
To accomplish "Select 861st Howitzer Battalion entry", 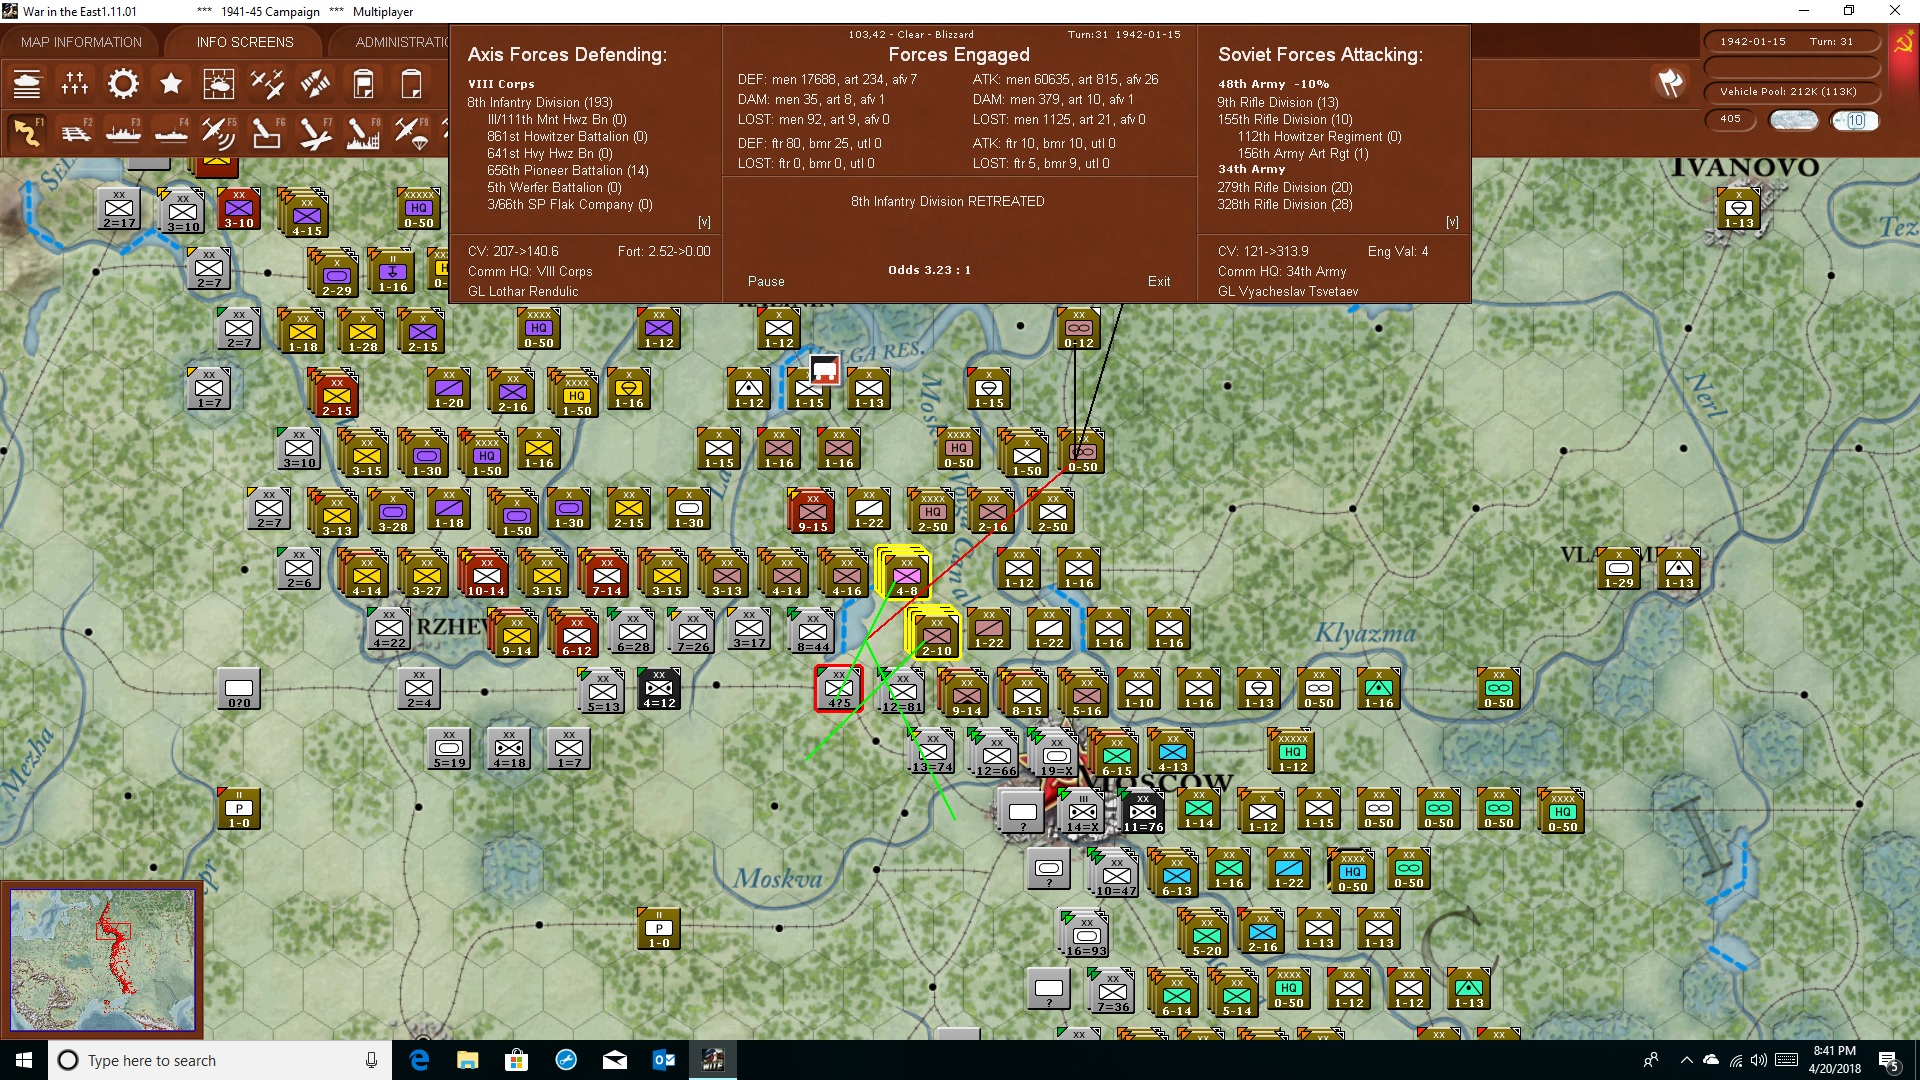I will pyautogui.click(x=567, y=137).
